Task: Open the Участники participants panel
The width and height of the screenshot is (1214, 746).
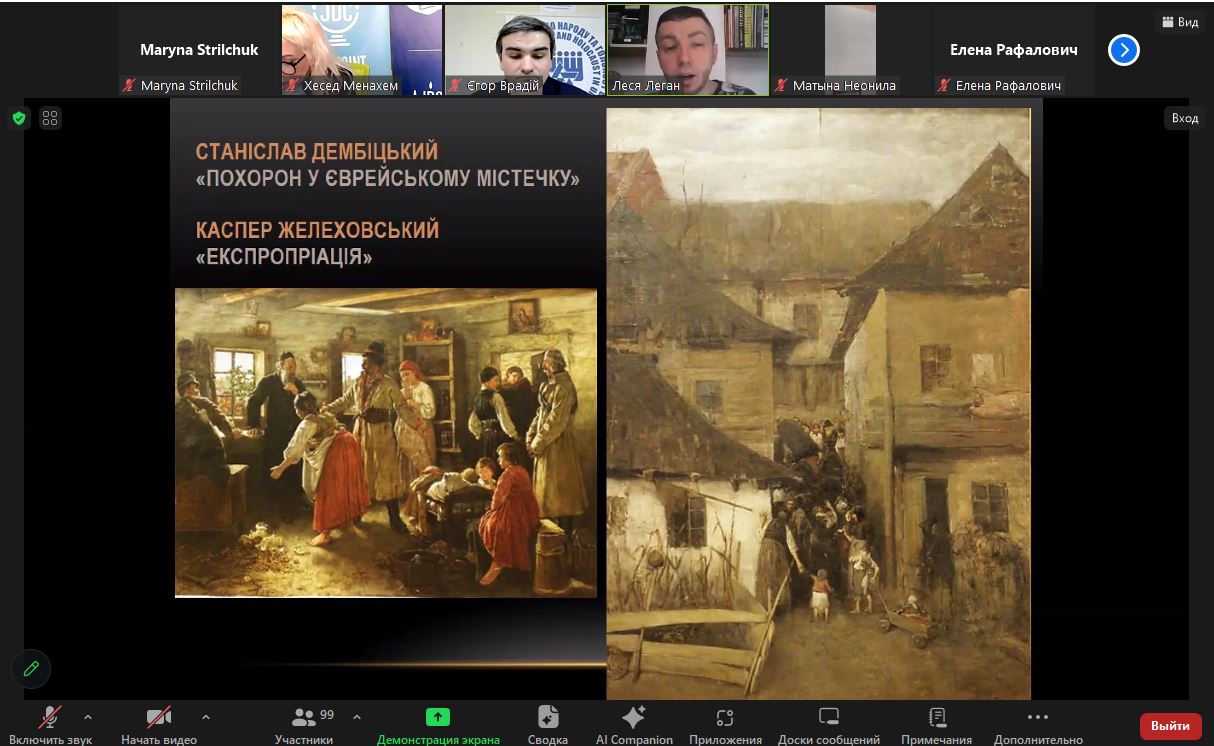Action: click(304, 724)
